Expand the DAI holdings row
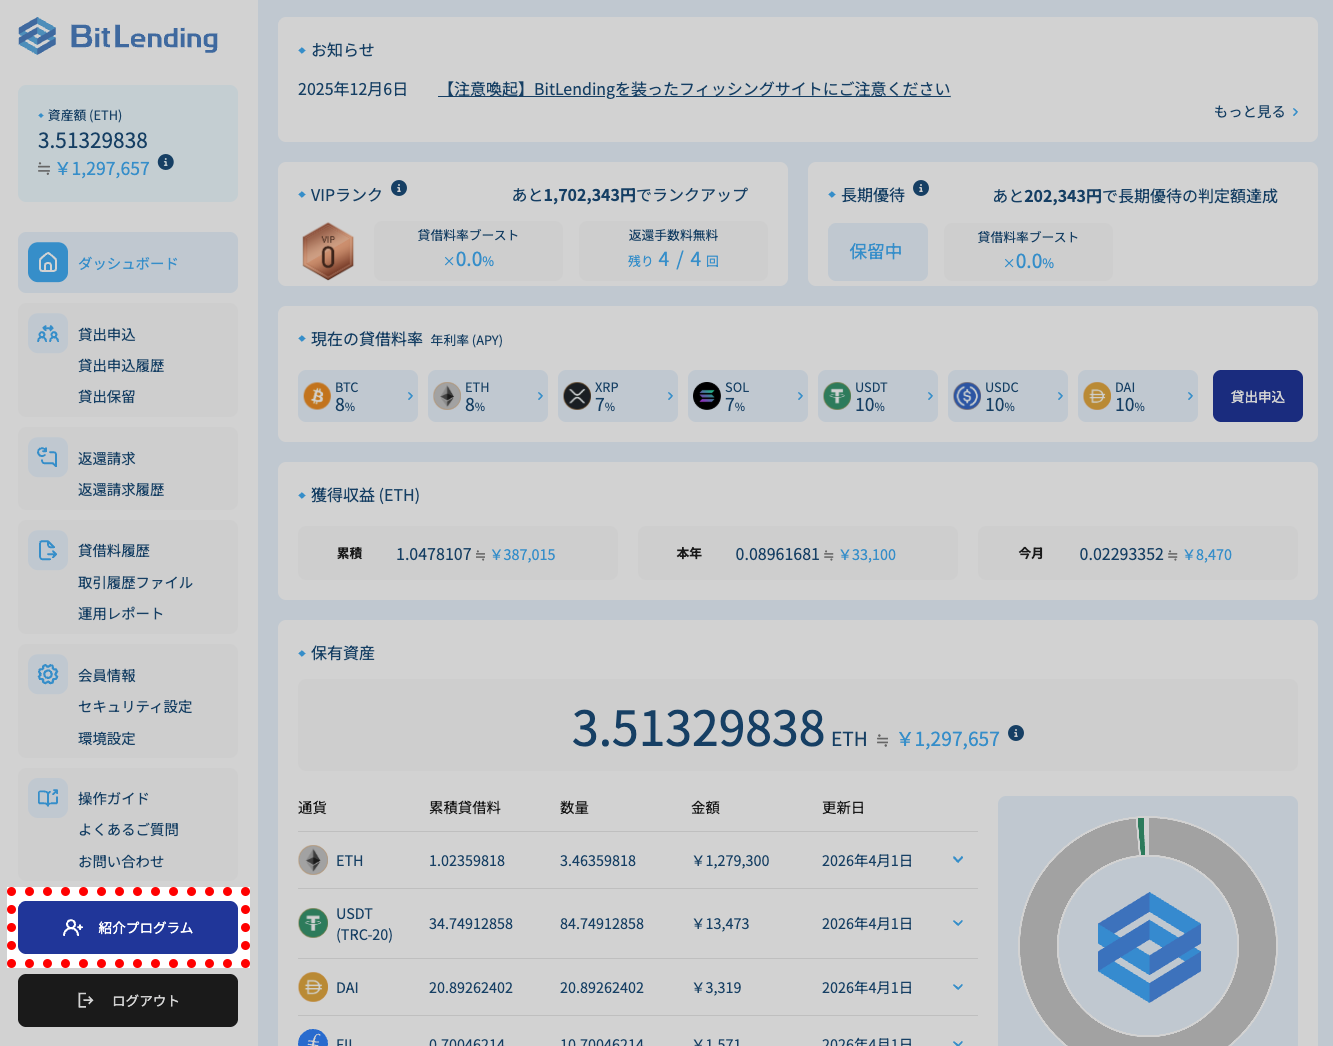Viewport: 1333px width, 1046px height. [x=958, y=987]
